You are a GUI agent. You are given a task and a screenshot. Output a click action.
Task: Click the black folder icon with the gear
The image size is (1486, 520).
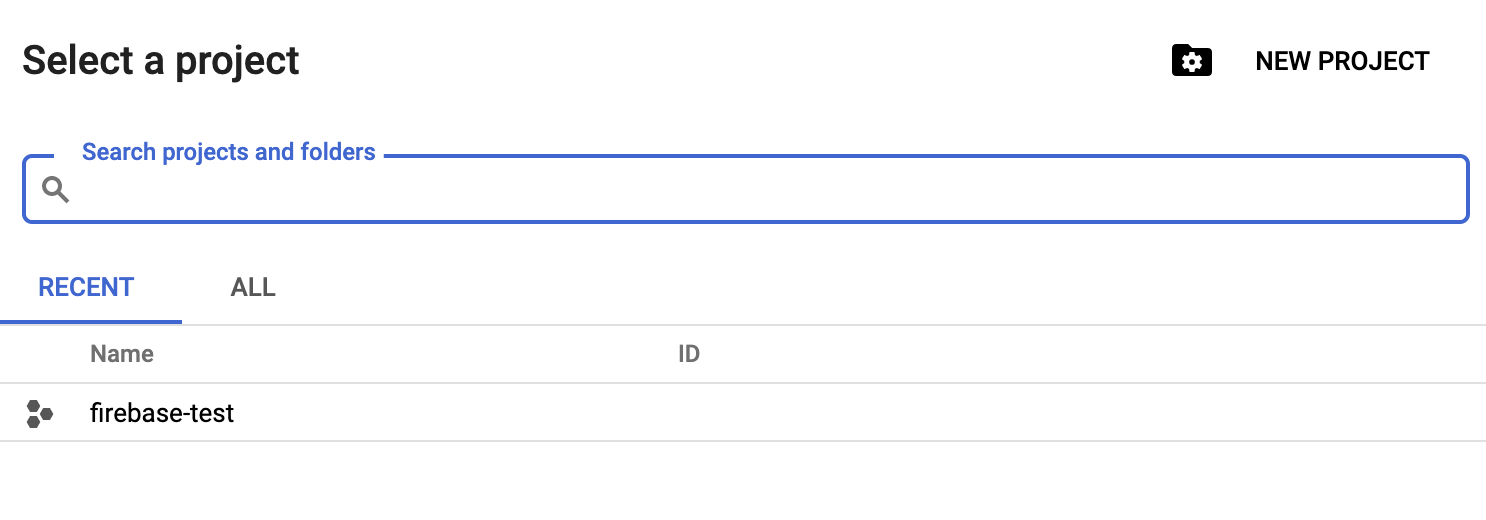point(1191,61)
